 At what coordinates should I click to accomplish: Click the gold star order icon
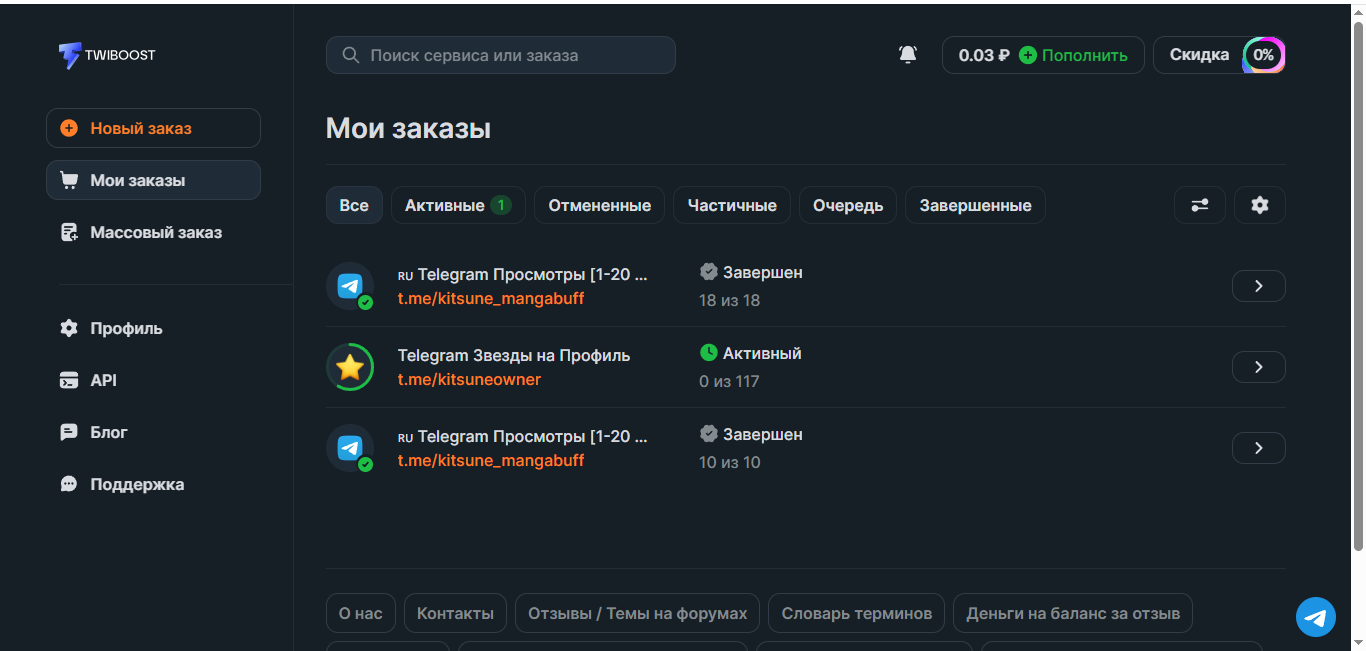pos(350,367)
